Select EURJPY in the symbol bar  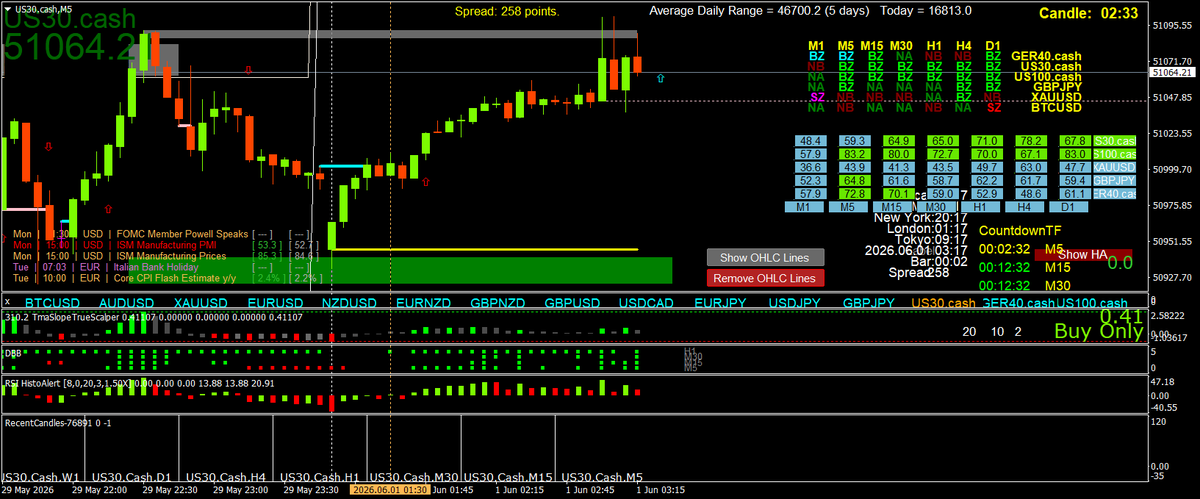point(721,302)
